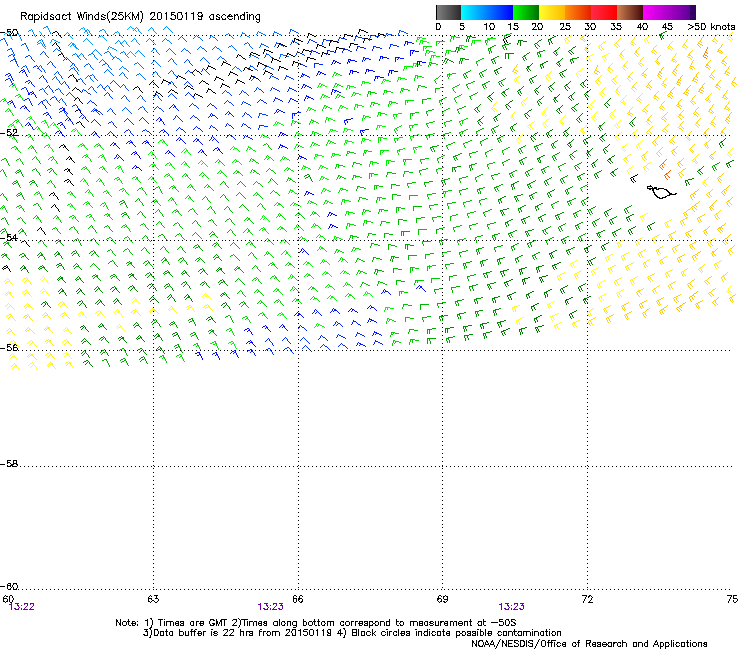
Task: Click the longitude label '75'
Action: coord(732,599)
